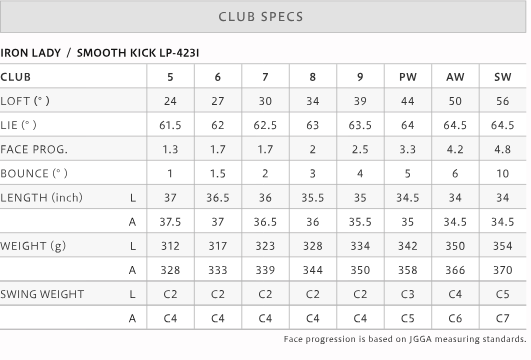The image size is (531, 360).
Task: Select the LOFT row label
Action: [25, 101]
